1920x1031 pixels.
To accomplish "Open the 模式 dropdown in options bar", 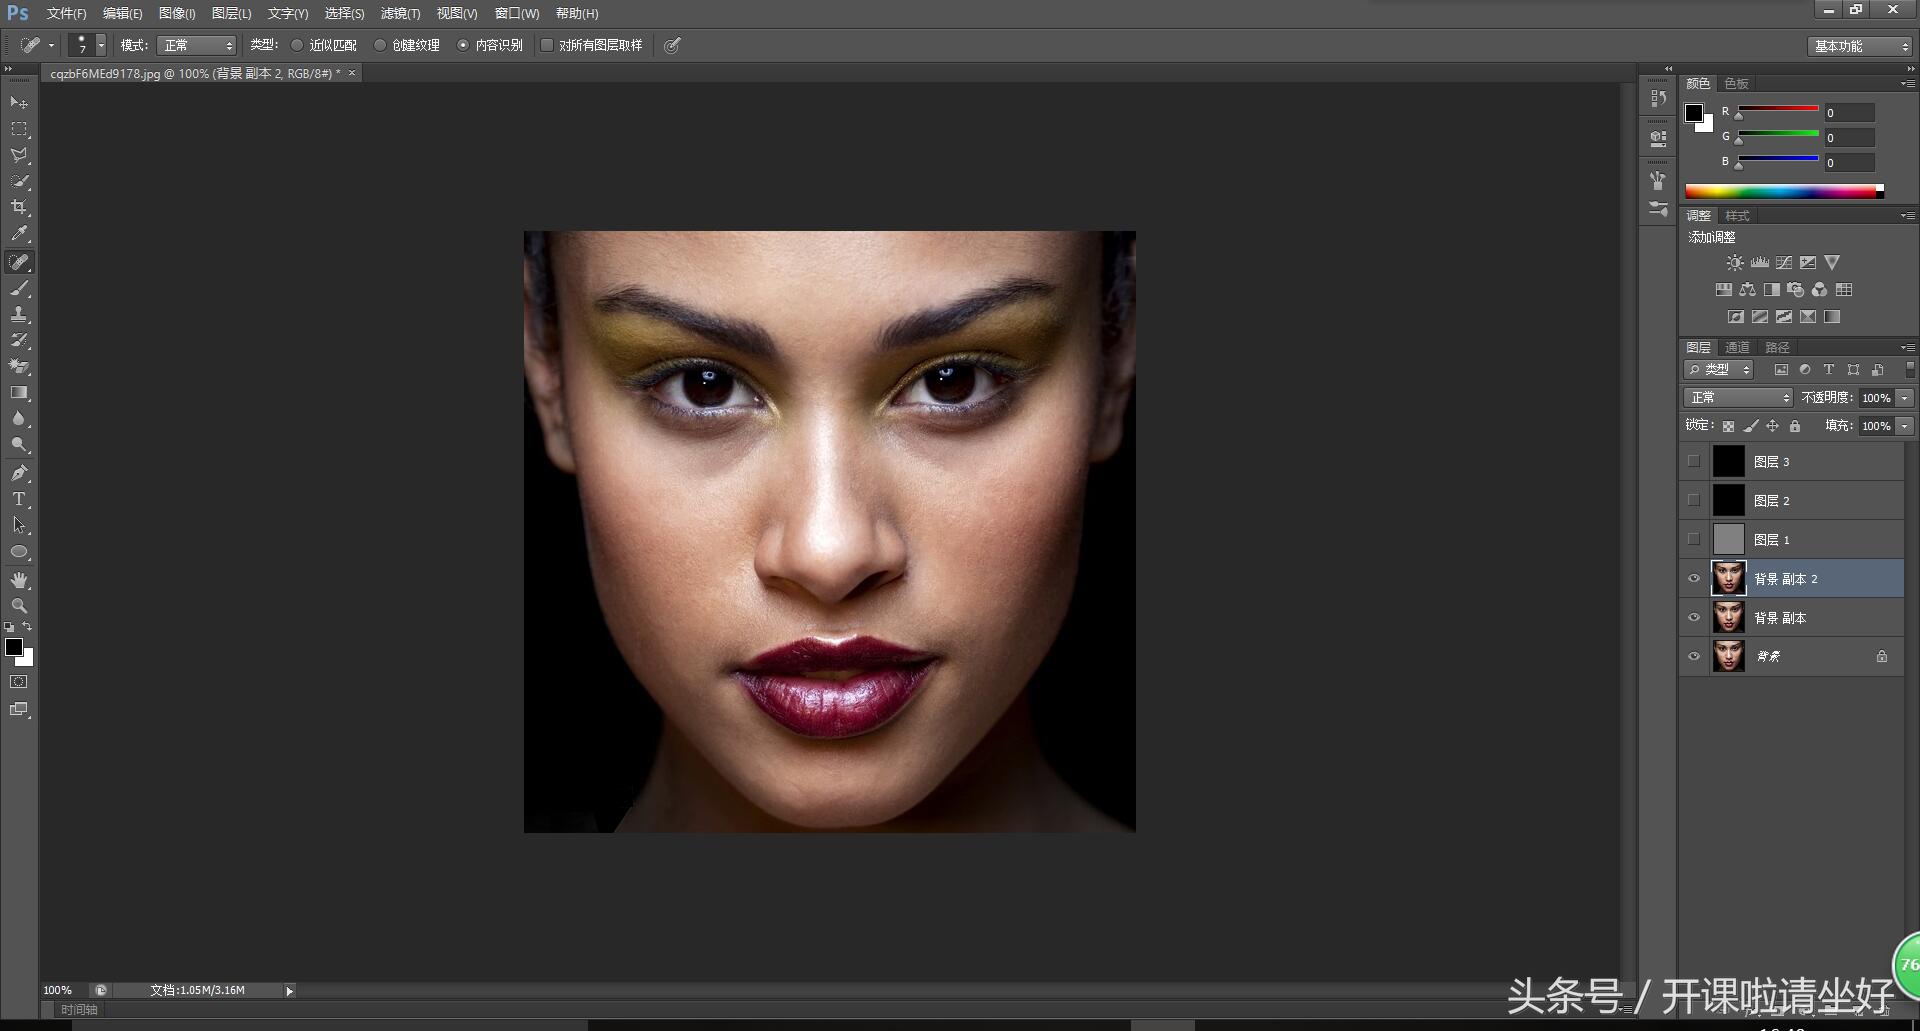I will point(197,45).
